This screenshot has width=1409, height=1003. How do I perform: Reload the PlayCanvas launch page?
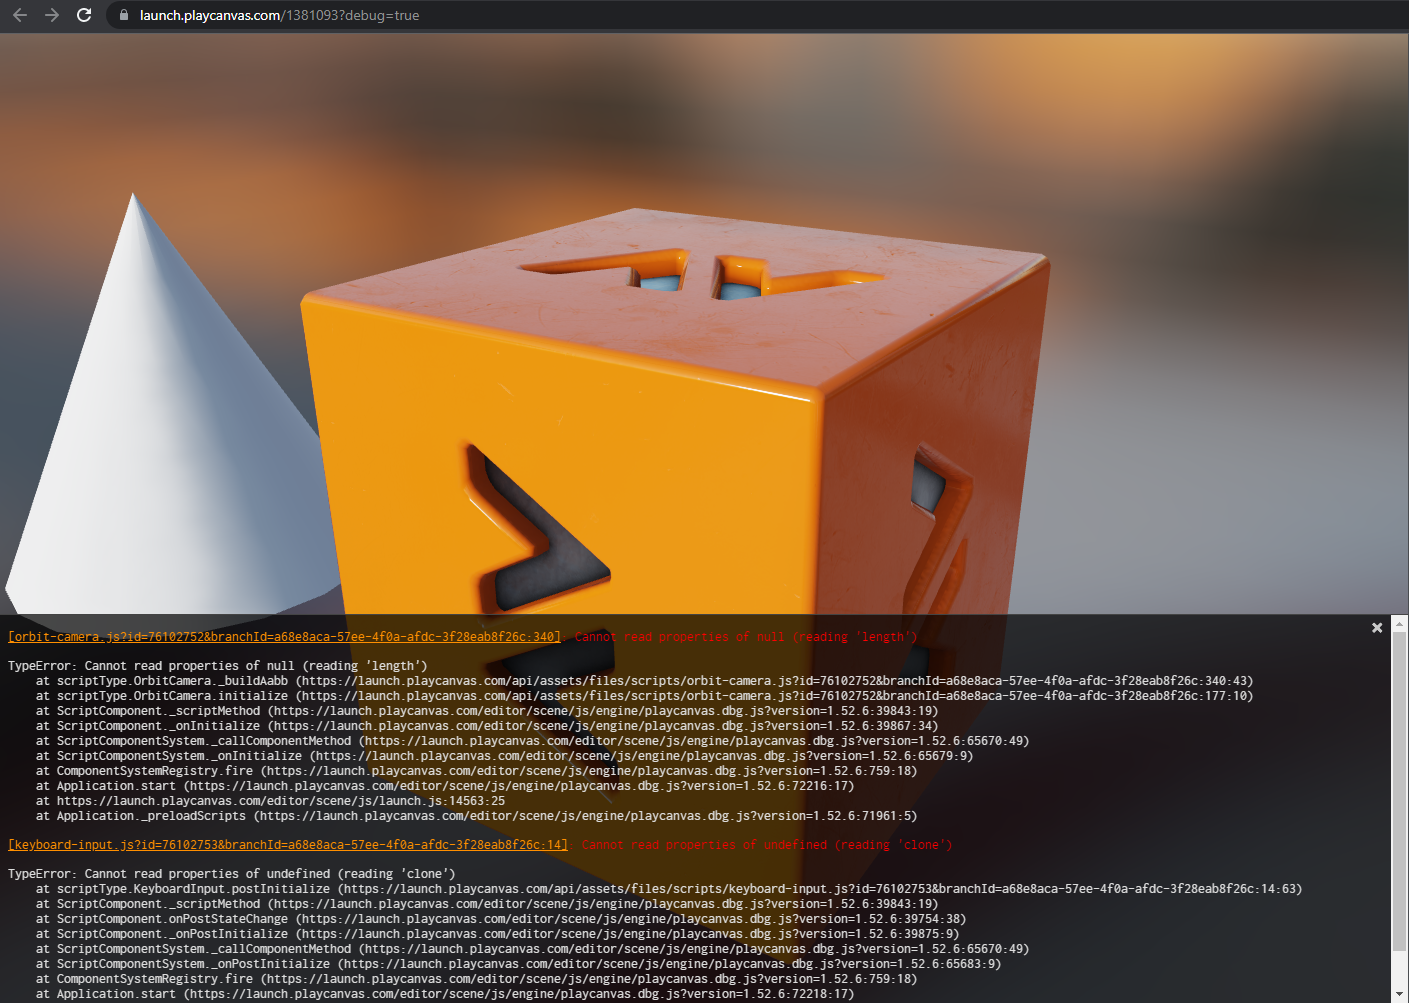click(x=84, y=15)
